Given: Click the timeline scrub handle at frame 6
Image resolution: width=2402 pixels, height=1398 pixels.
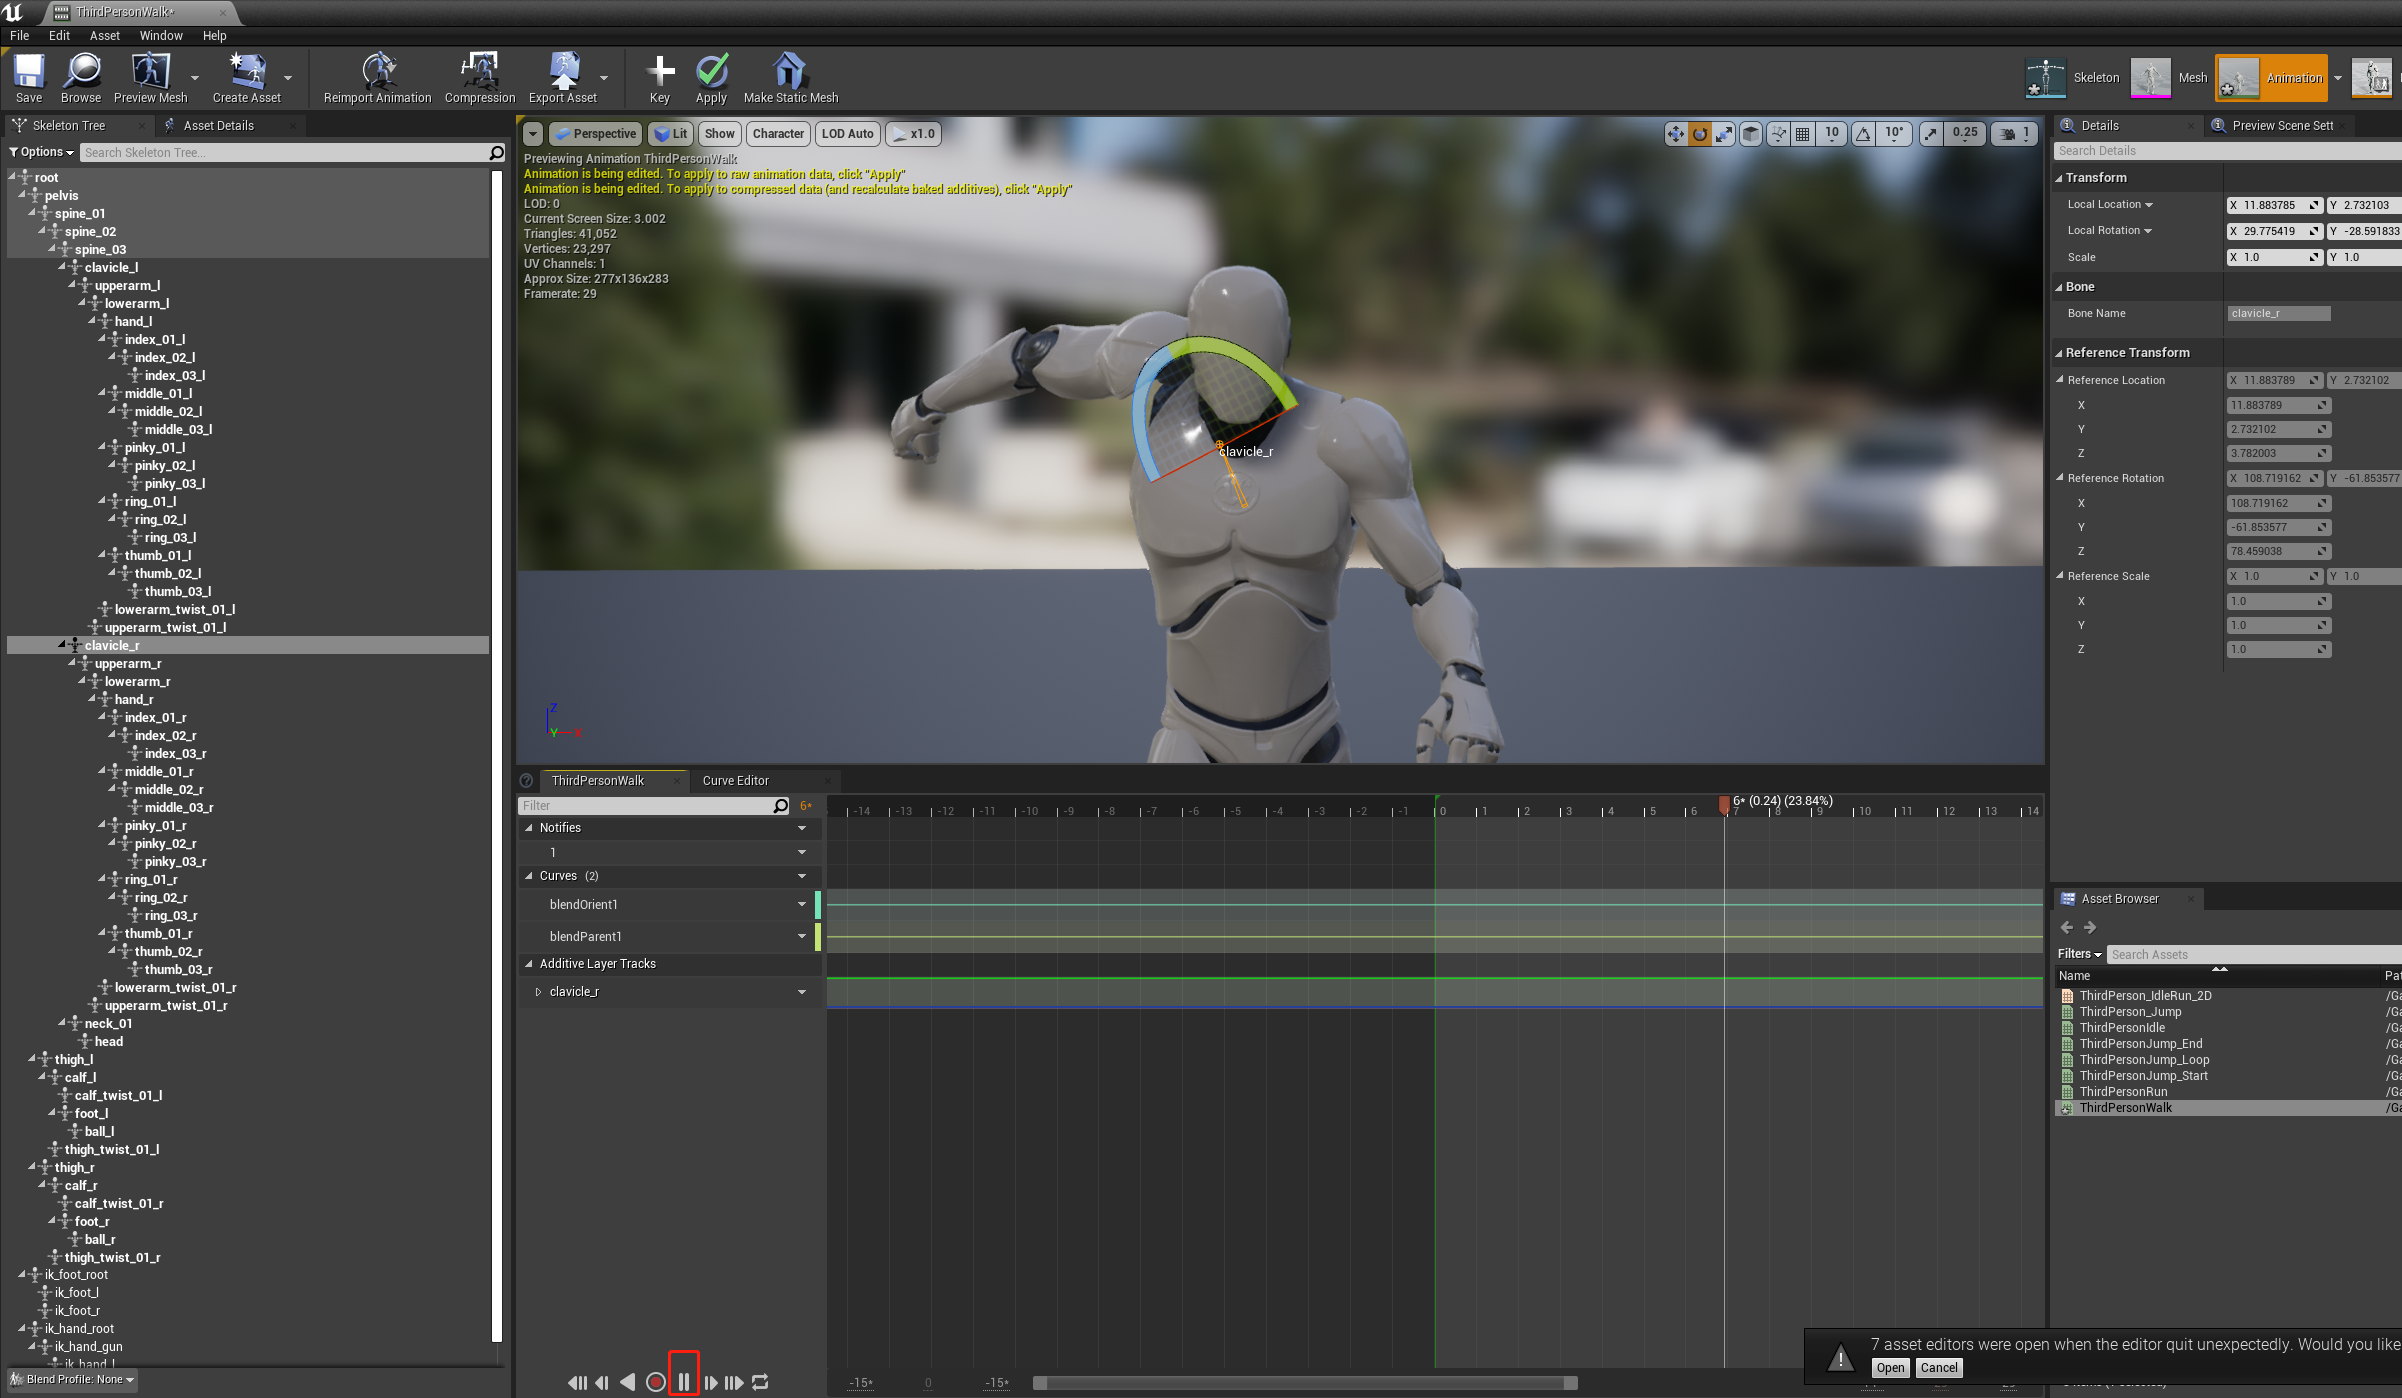Looking at the screenshot, I should [1724, 803].
